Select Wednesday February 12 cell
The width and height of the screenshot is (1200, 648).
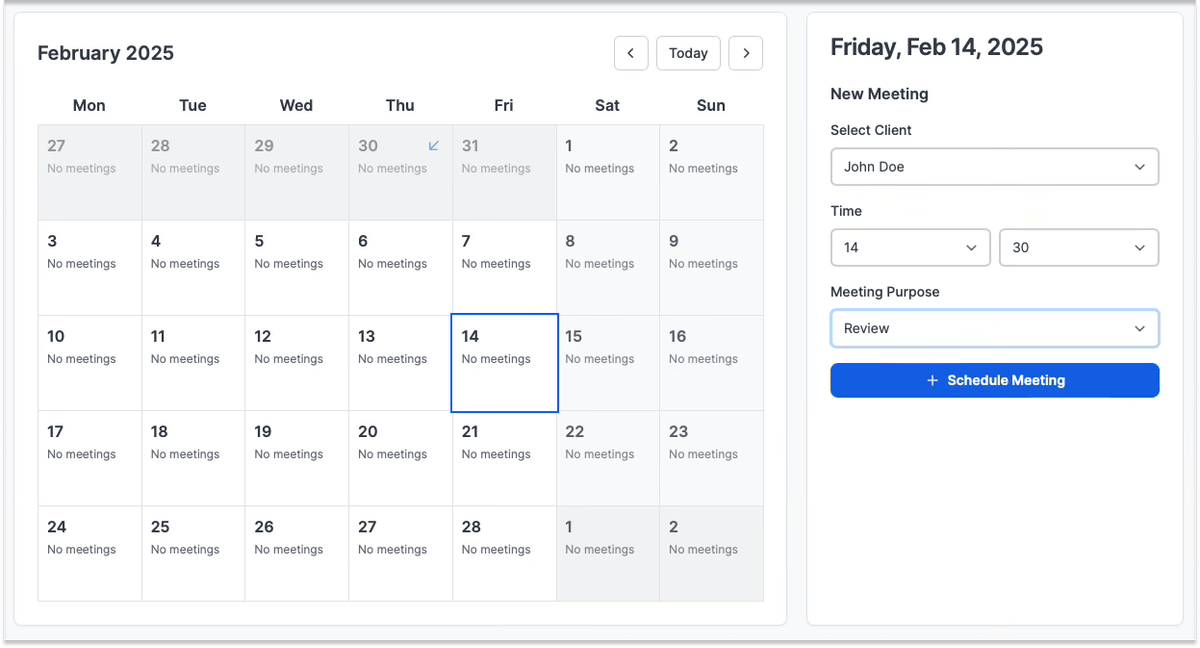297,363
